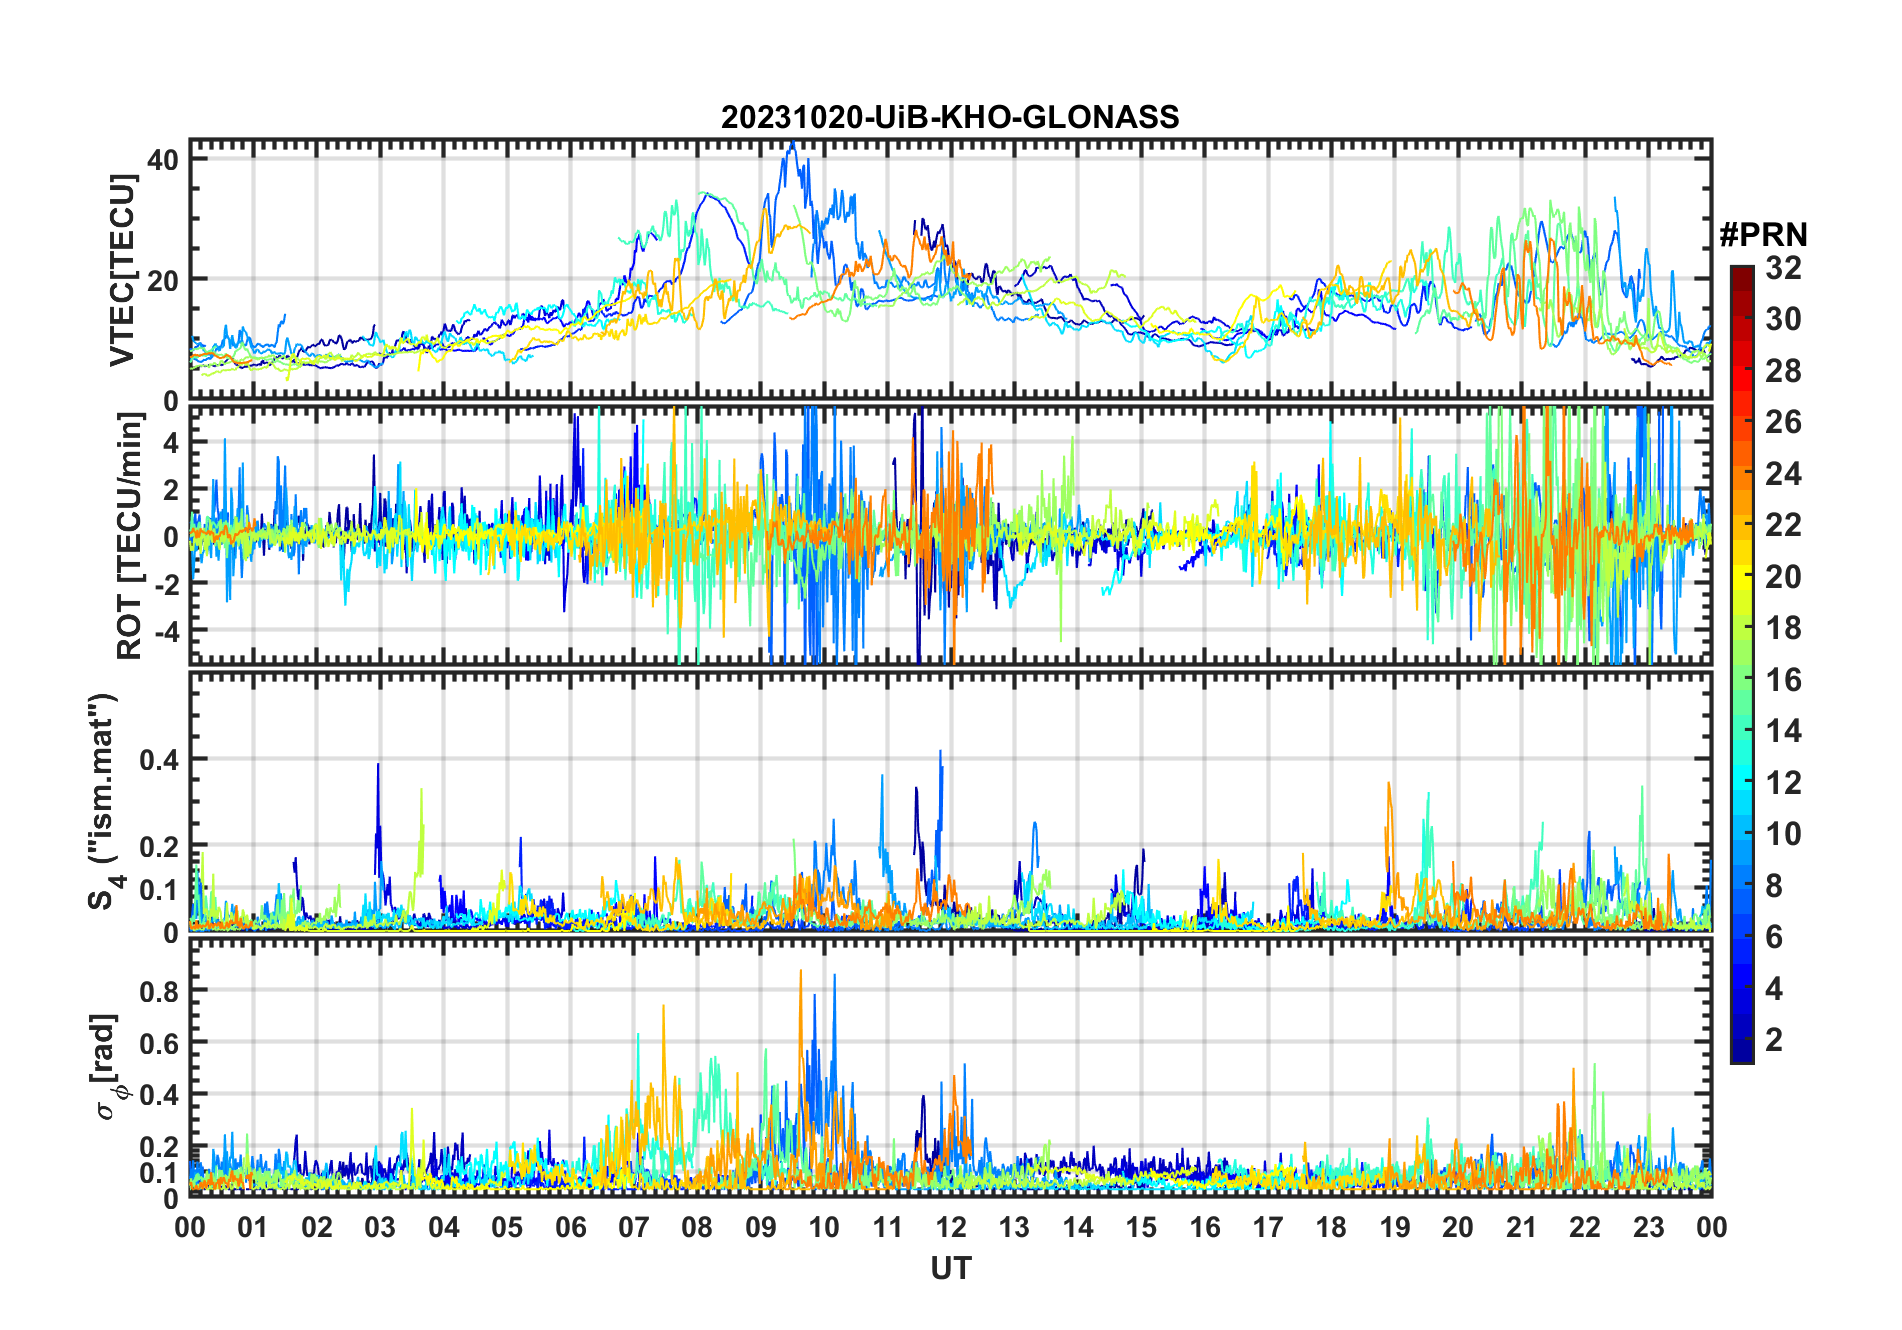Click the plot title 20231020-UiB-KHO-GLONASS
Viewport: 1902px width, 1330px height.
point(950,118)
